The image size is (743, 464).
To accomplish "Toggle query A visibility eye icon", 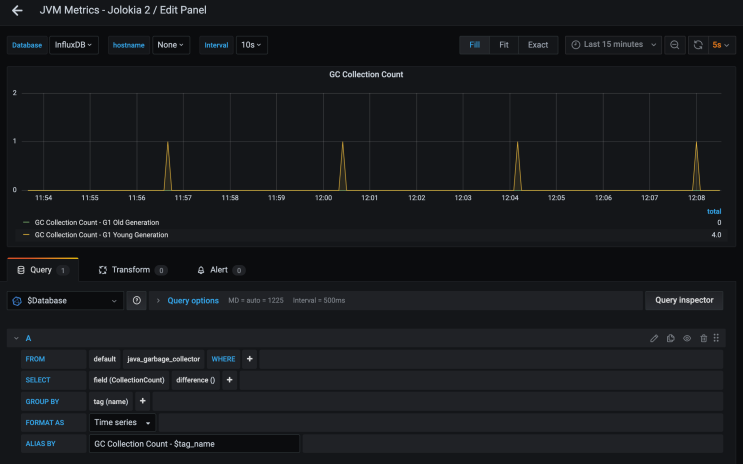I will click(687, 338).
